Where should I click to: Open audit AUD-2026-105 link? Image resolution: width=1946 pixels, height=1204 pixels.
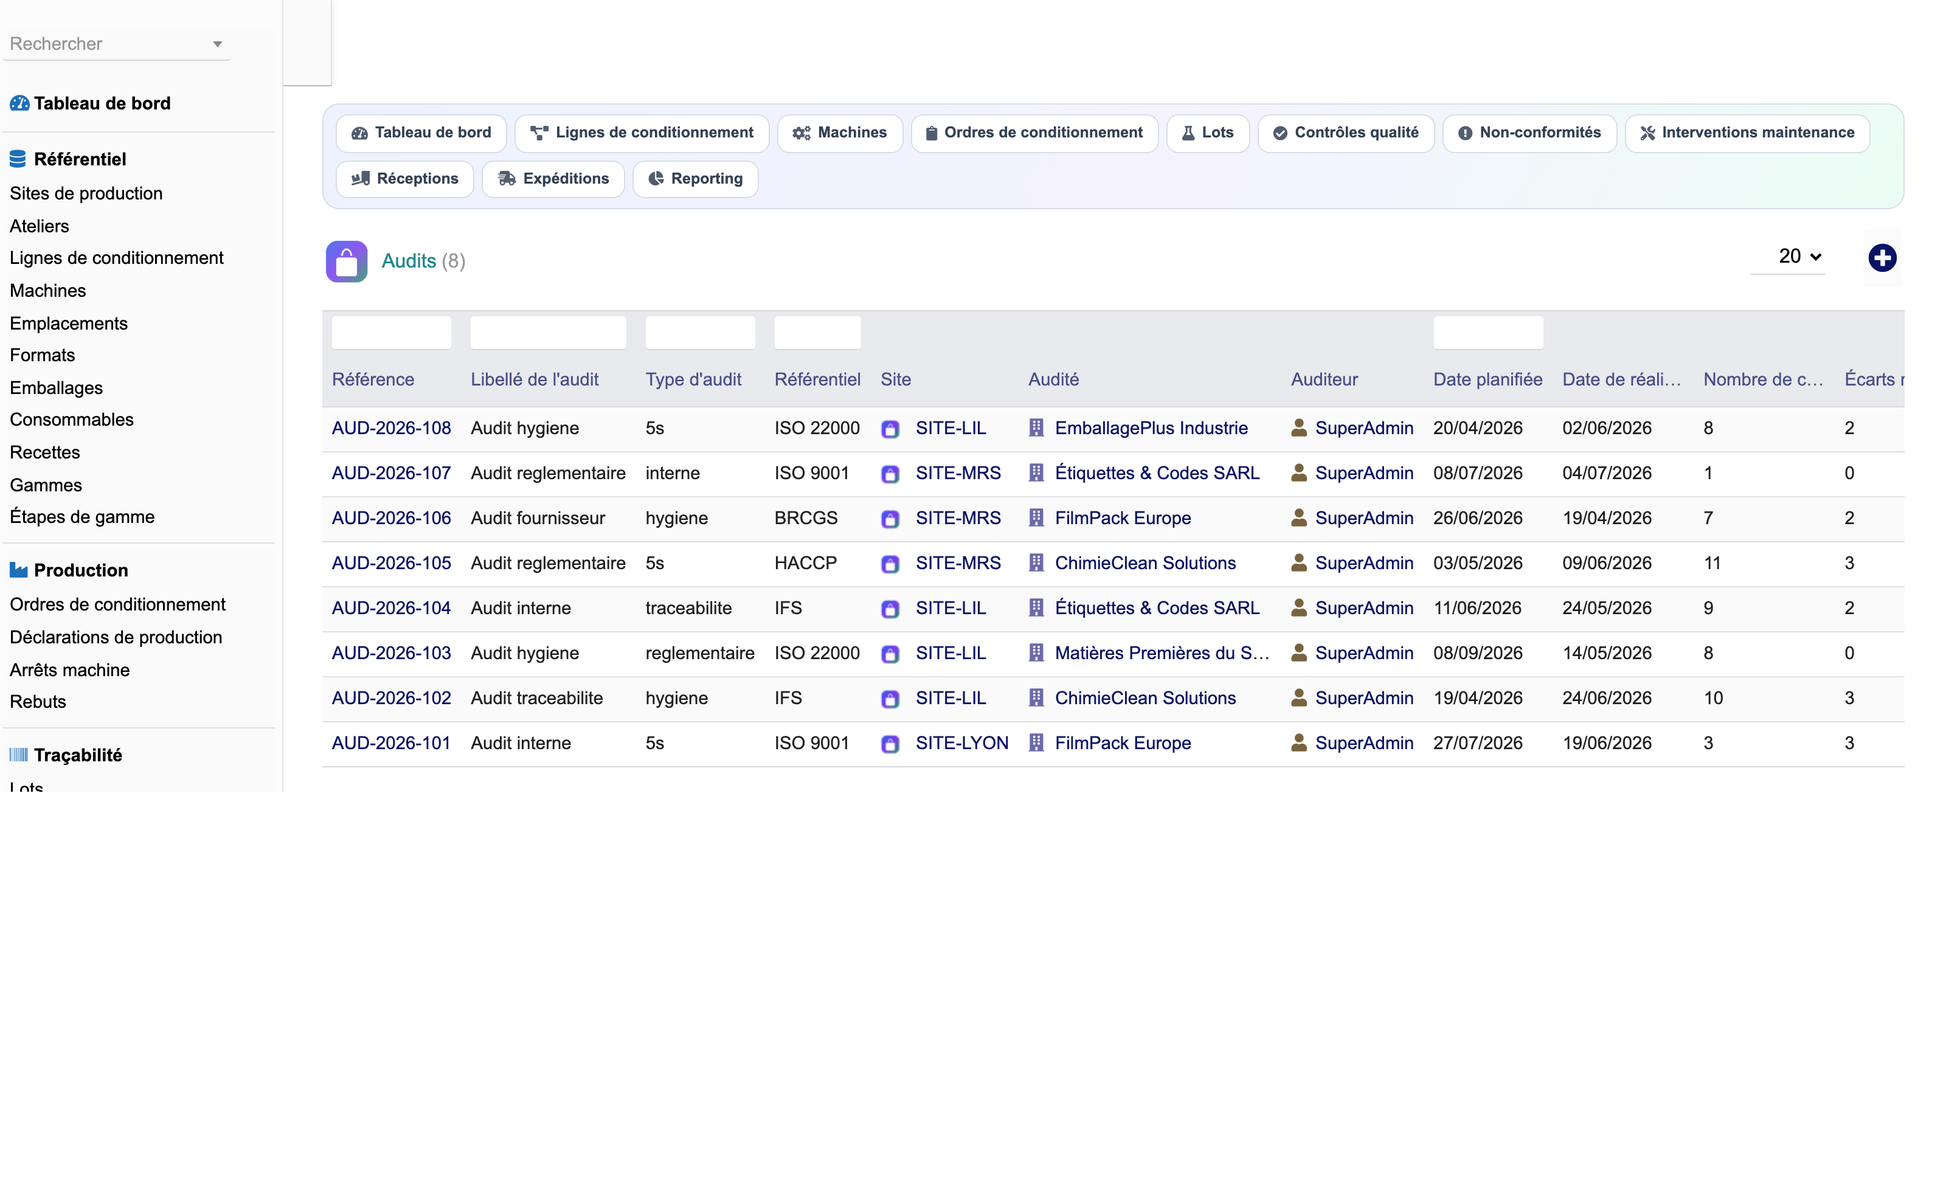pyautogui.click(x=391, y=563)
